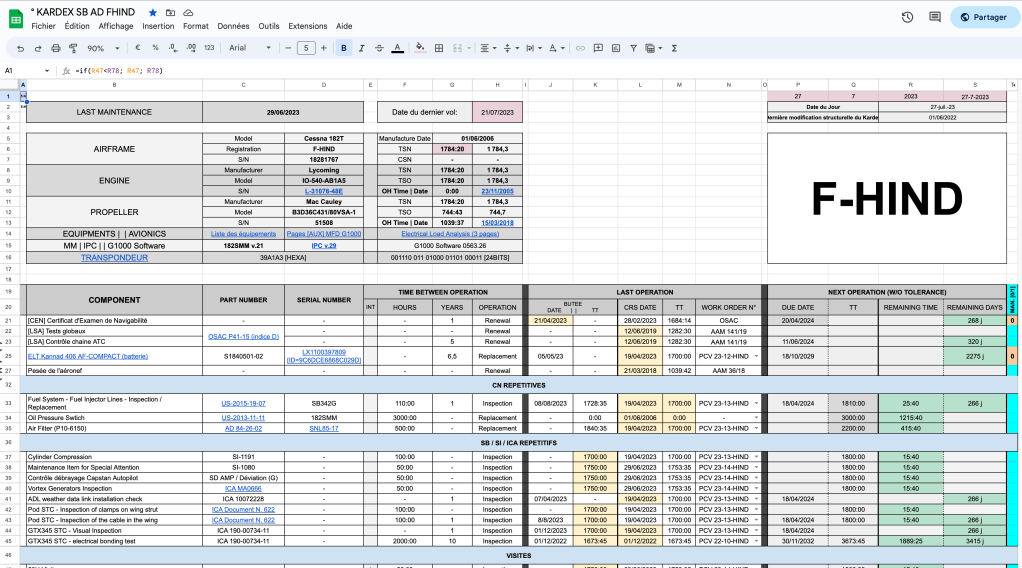
Task: Toggle bold formatting
Action: (x=344, y=47)
